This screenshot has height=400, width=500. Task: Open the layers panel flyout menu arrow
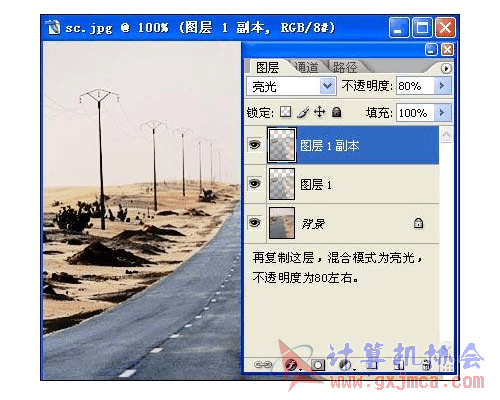(x=446, y=68)
